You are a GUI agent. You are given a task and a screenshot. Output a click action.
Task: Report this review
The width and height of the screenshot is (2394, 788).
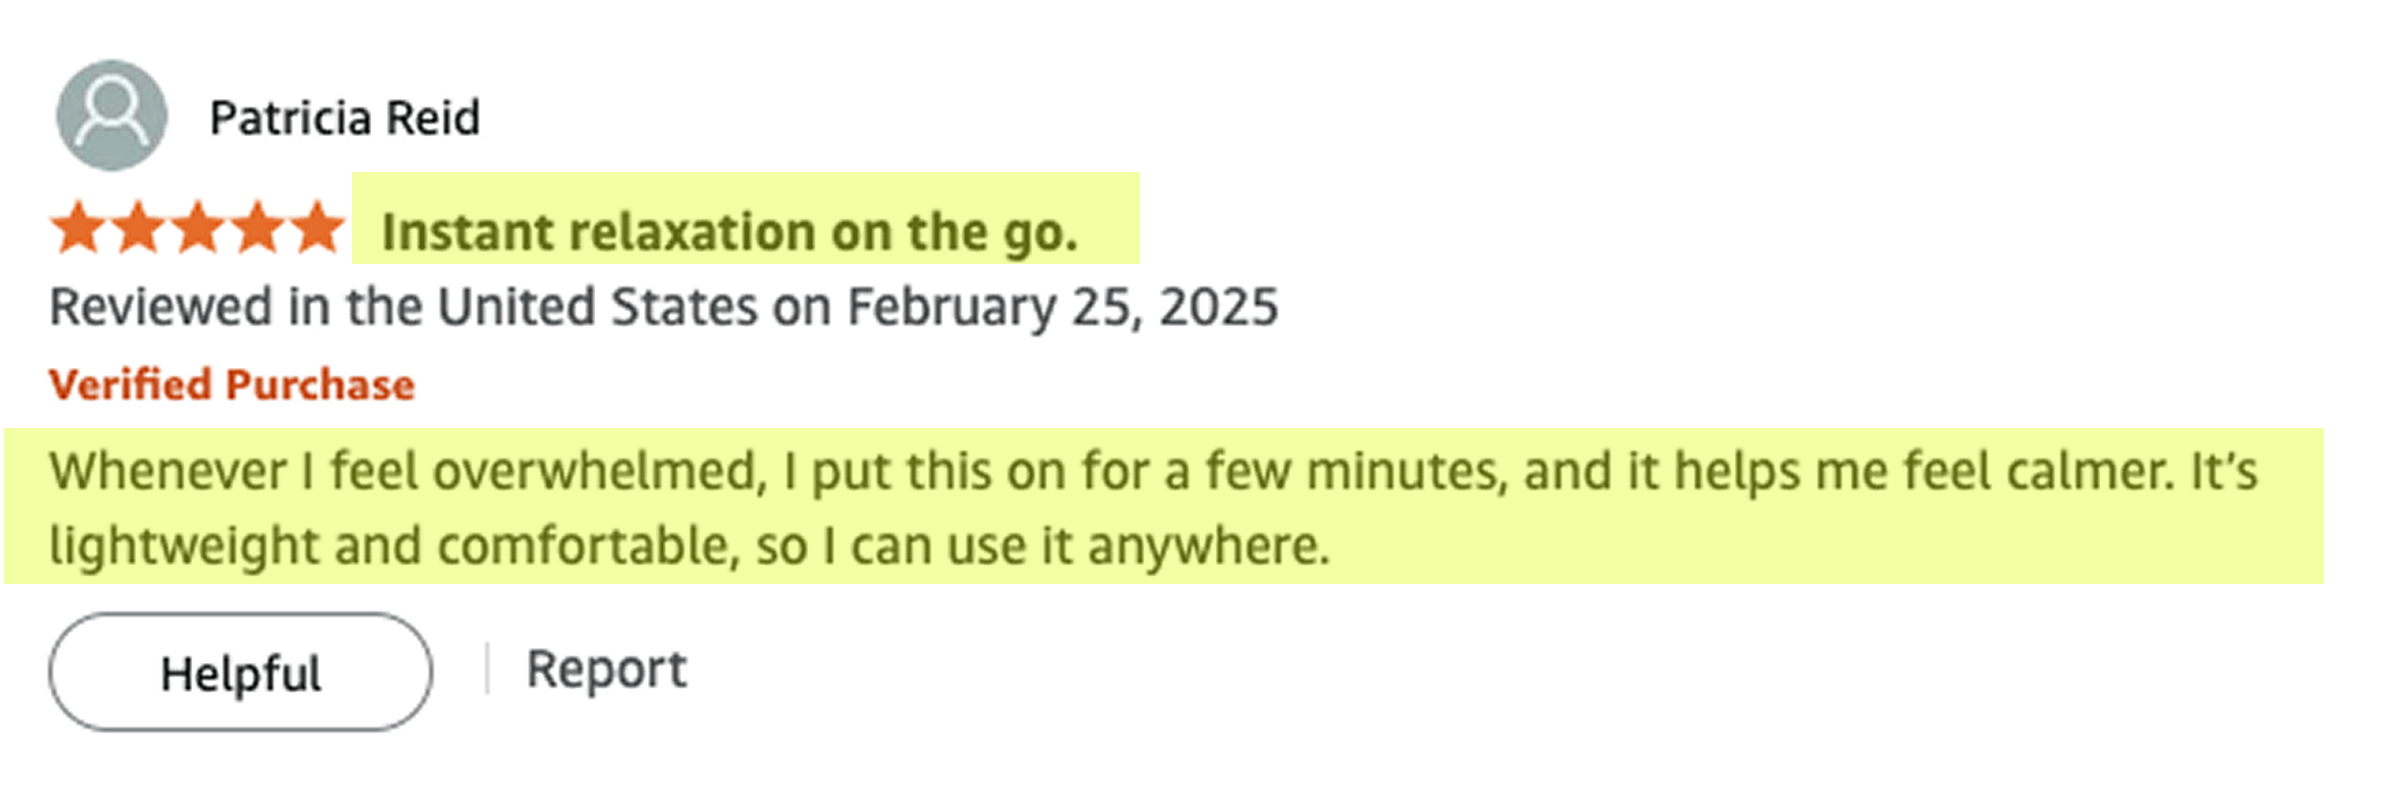coord(607,669)
